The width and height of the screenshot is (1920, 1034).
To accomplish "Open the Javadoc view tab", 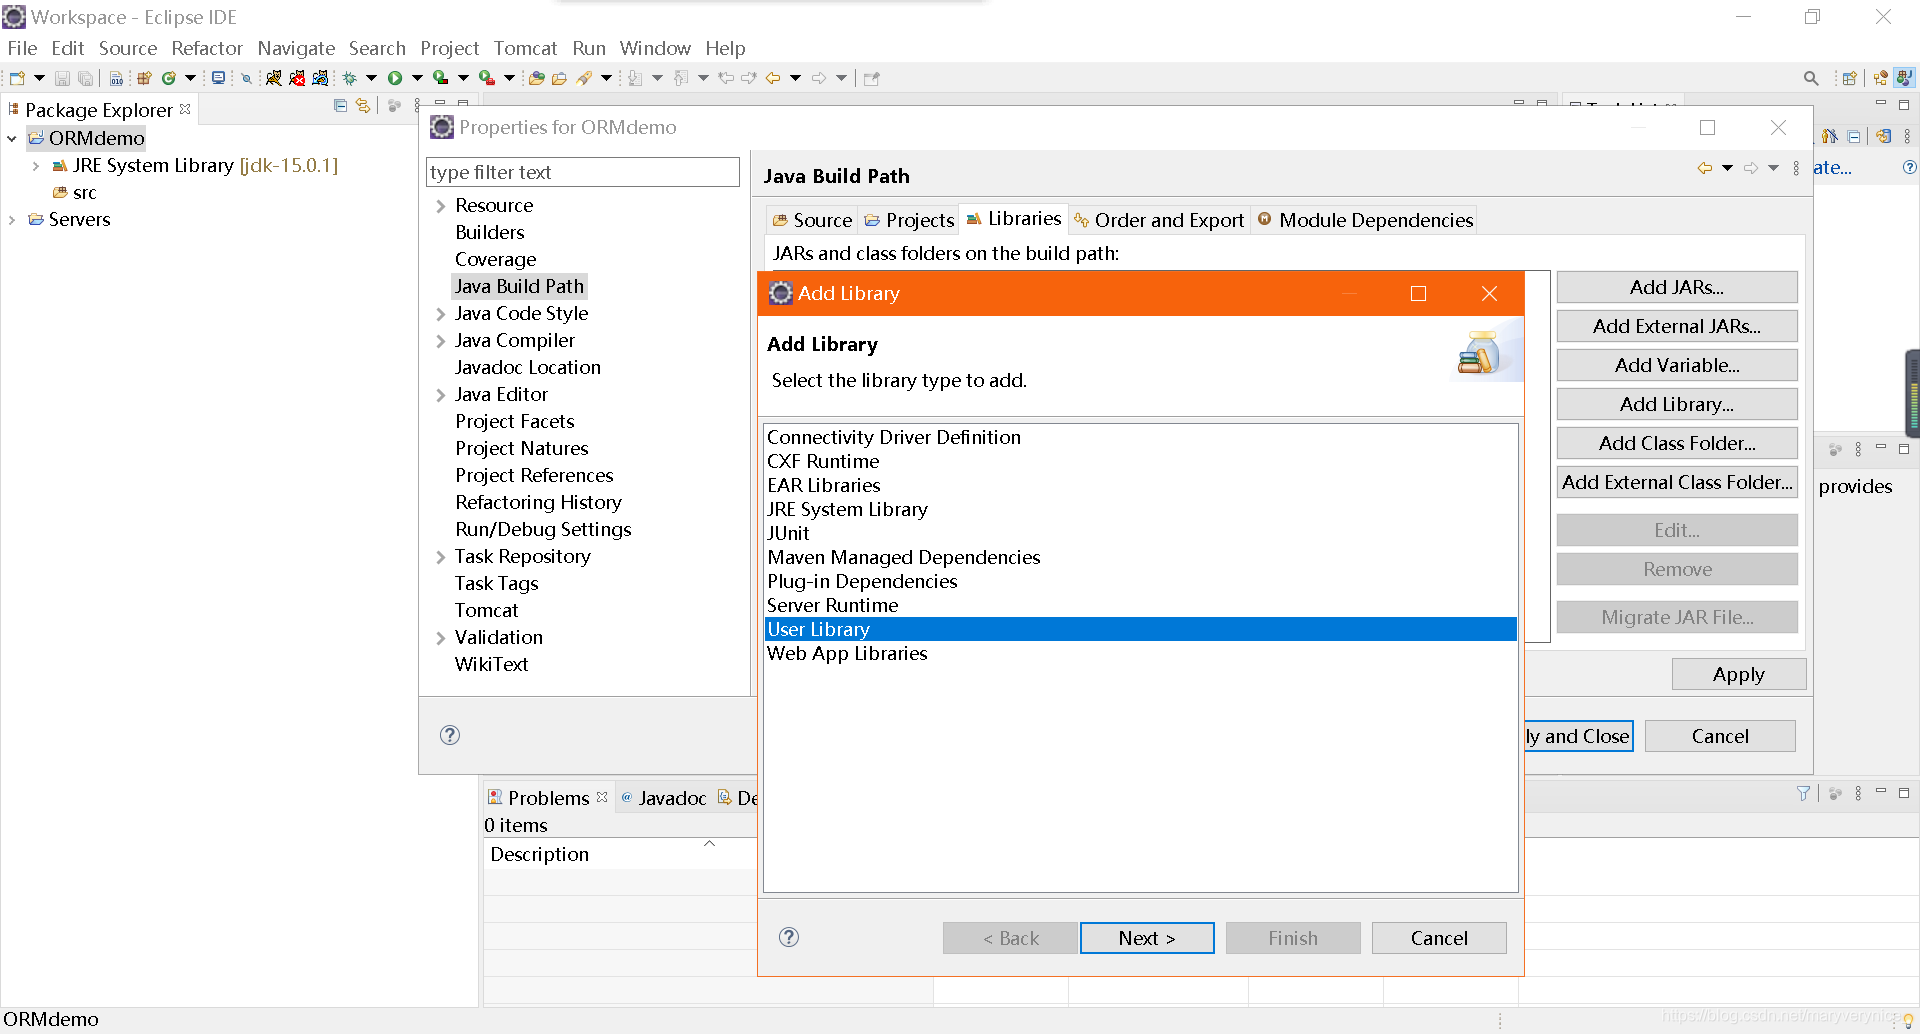I will [663, 798].
